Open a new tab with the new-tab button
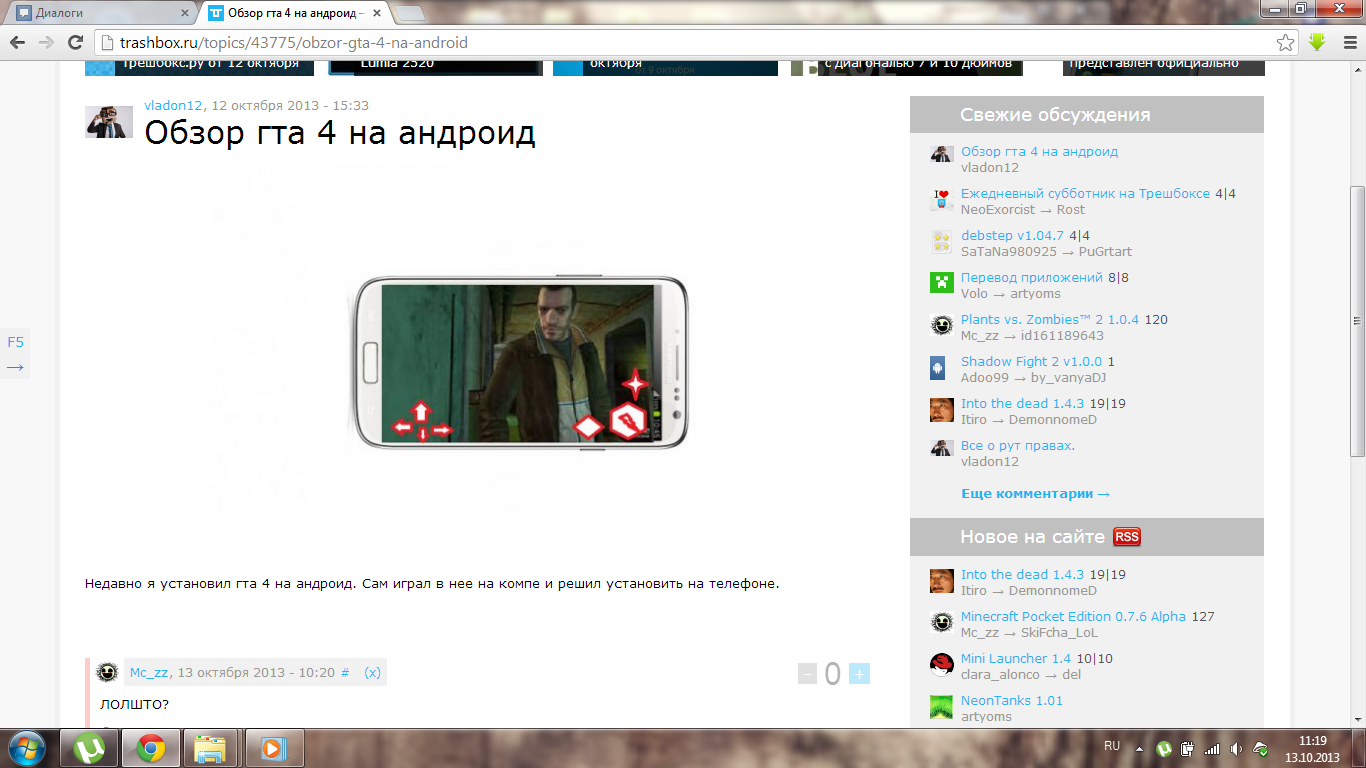Viewport: 1366px width, 768px height. coord(408,14)
